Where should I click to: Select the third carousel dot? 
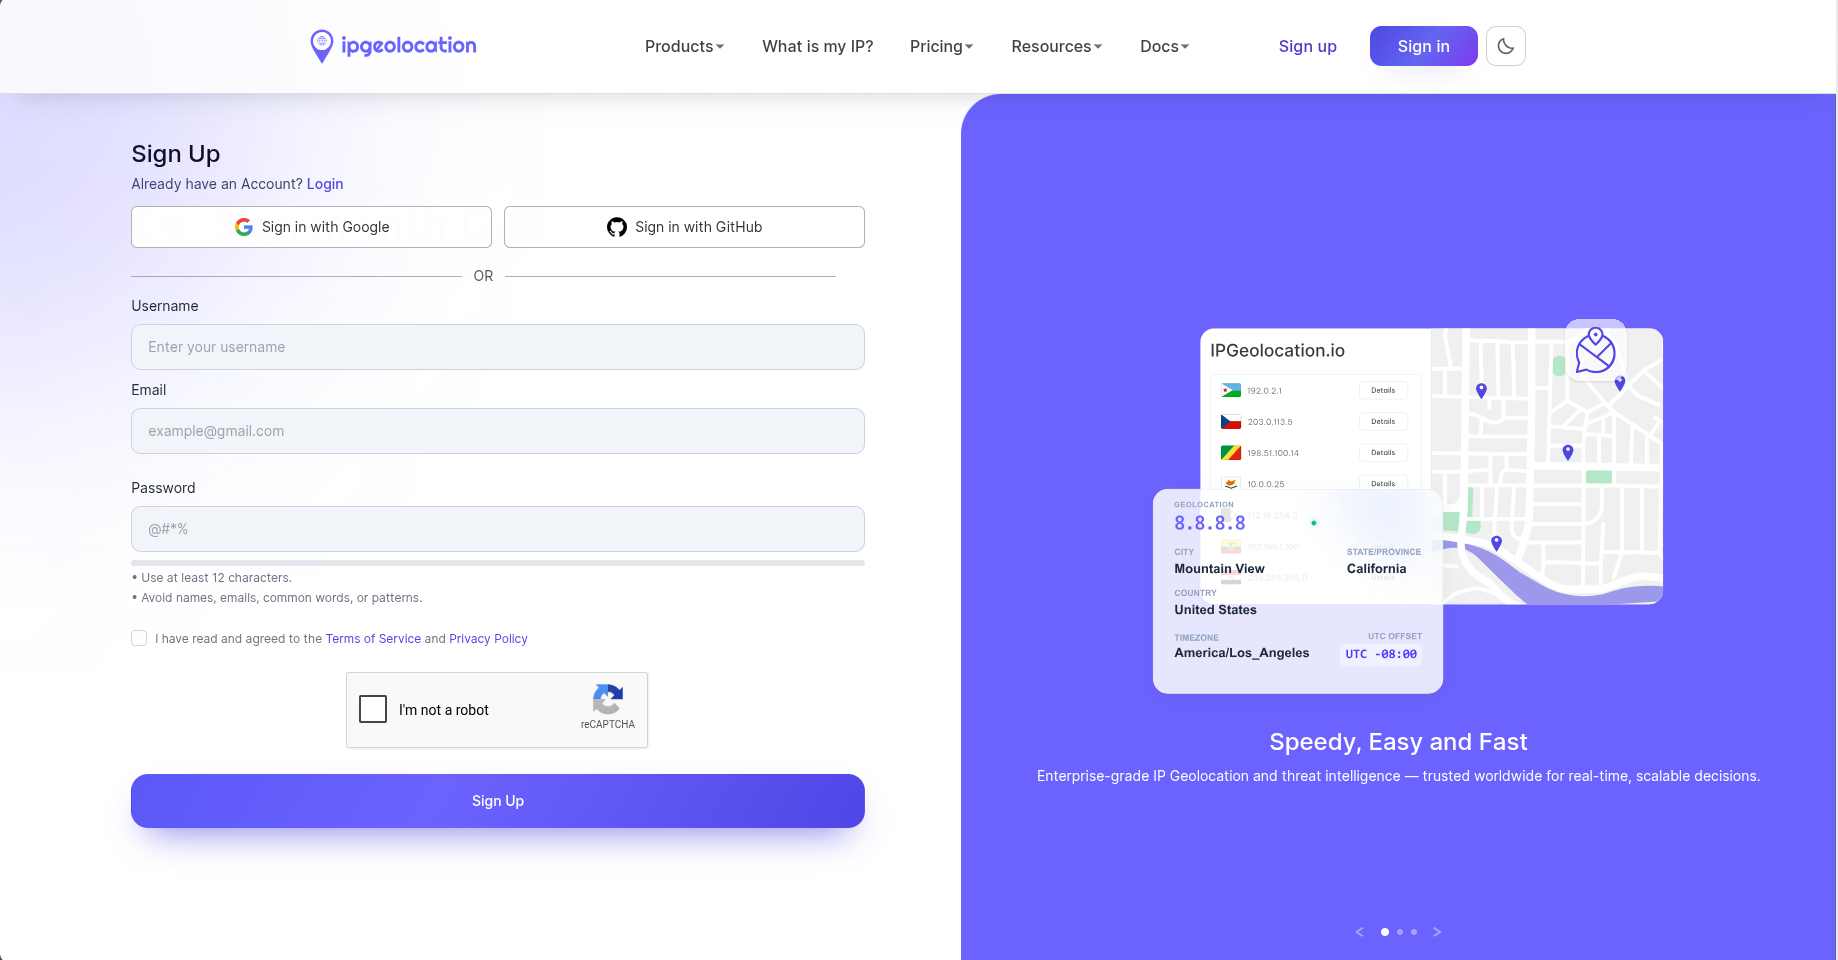click(x=1414, y=932)
